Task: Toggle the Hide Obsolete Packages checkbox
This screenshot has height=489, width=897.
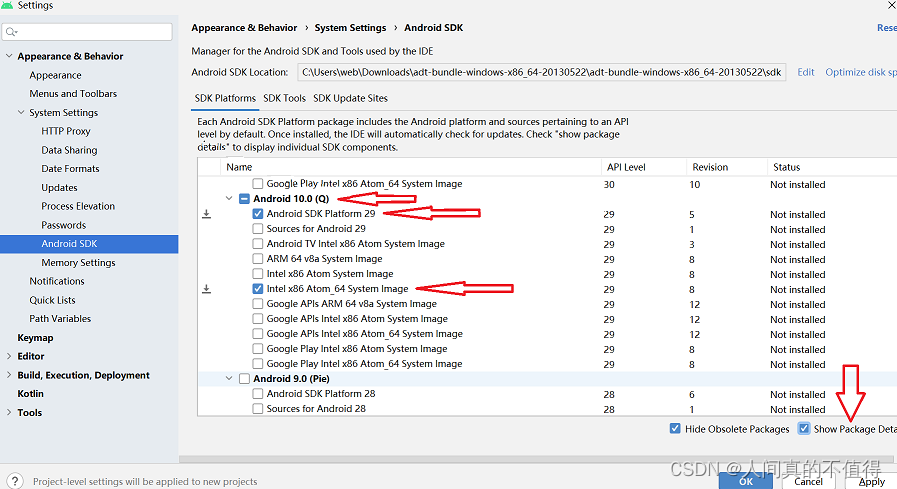Action: [675, 429]
